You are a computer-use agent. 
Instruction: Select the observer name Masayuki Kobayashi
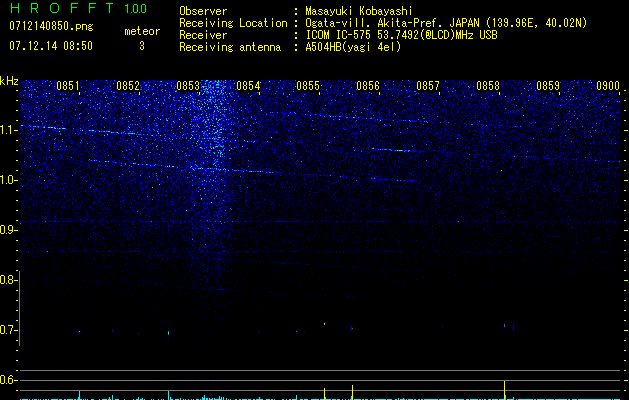(x=359, y=11)
